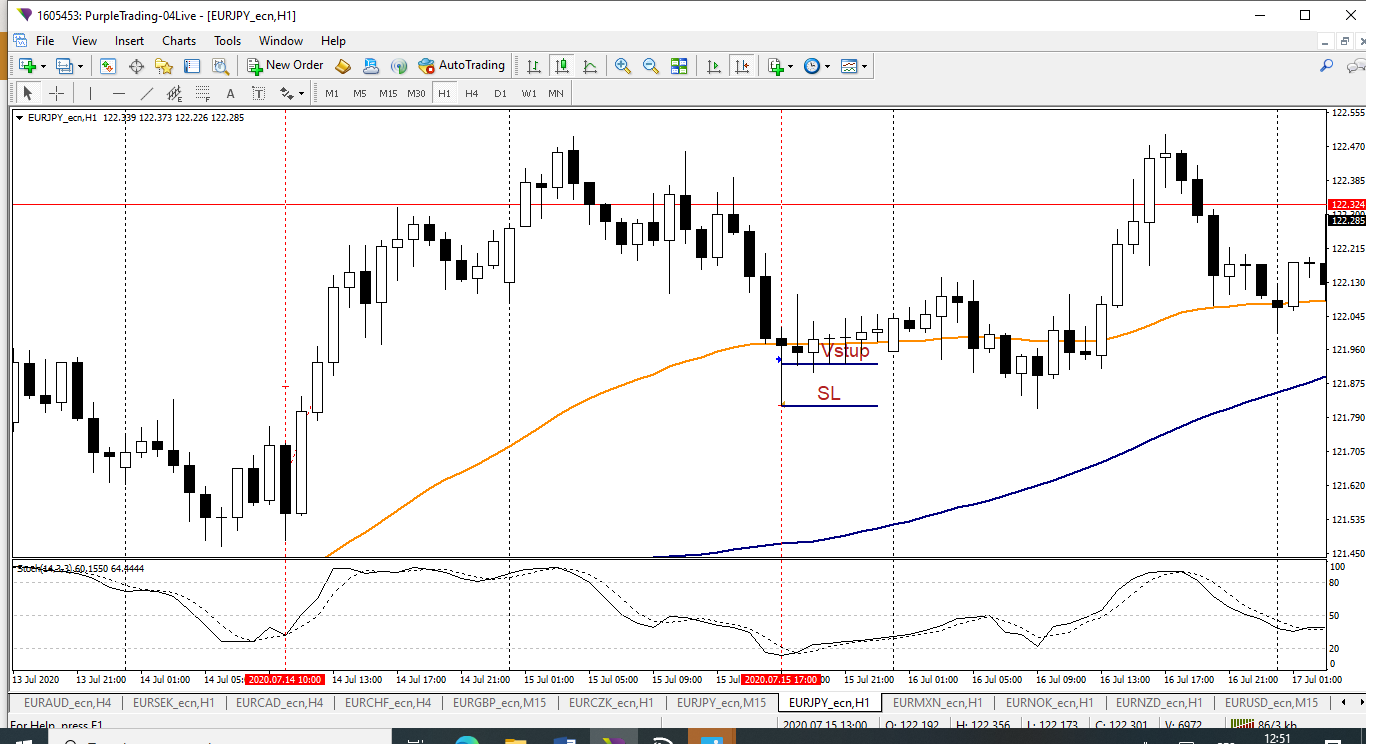This screenshot has height=744, width=1382.
Task: Open the File menu
Action: [x=45, y=41]
